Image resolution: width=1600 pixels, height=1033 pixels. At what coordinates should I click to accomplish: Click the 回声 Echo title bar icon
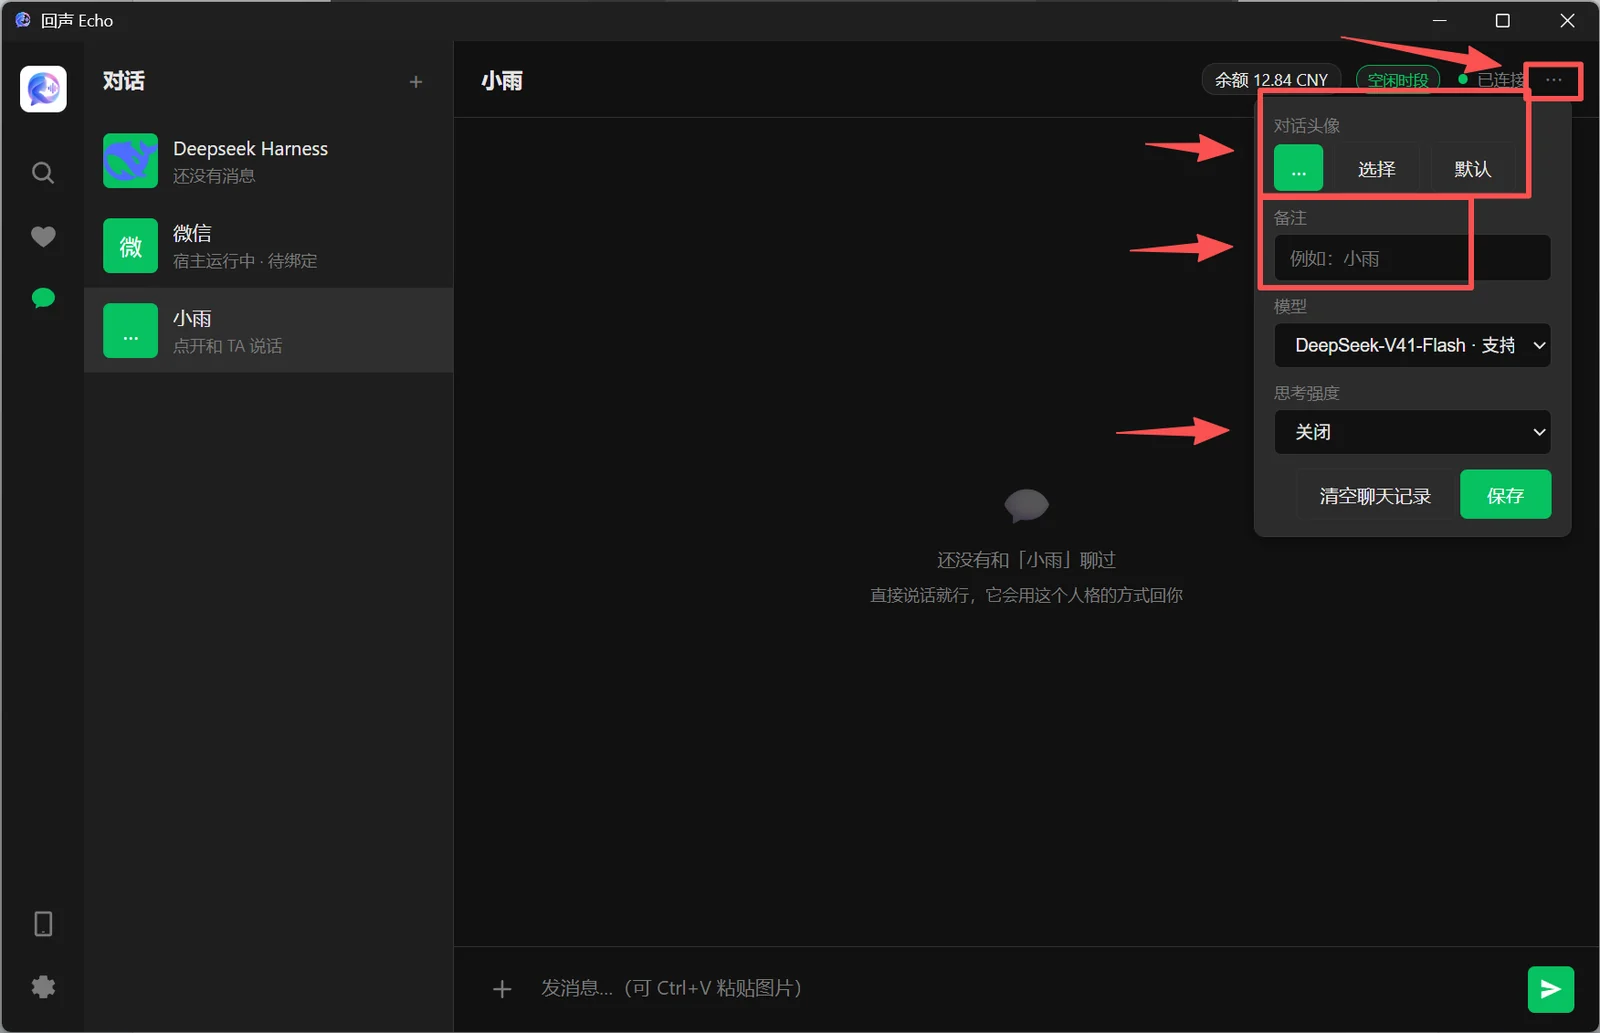tap(22, 20)
